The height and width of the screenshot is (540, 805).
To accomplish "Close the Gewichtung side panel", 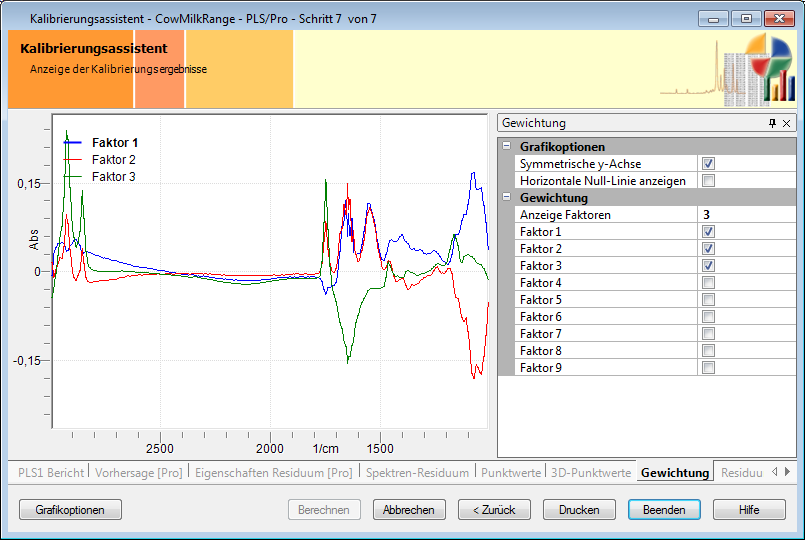I will point(786,123).
